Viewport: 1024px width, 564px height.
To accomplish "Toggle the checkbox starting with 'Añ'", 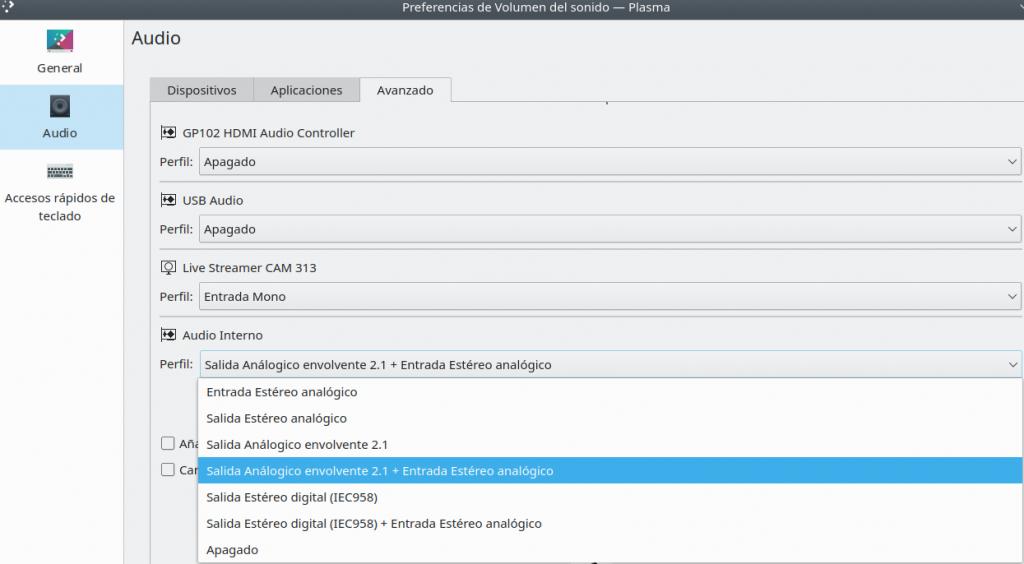I will click(168, 443).
